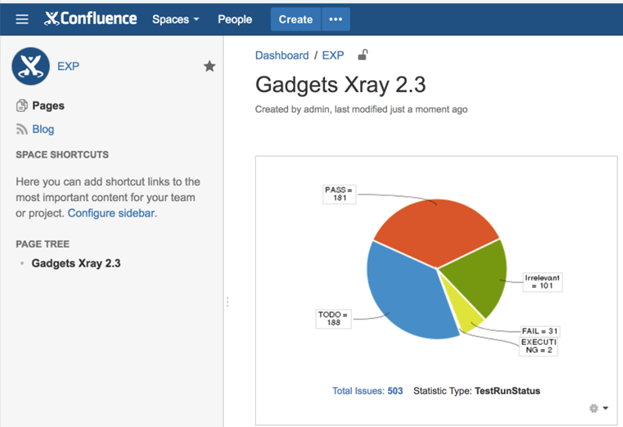Open the Total Issues: 503 link
Viewport: 623px width, 427px height.
tap(368, 391)
